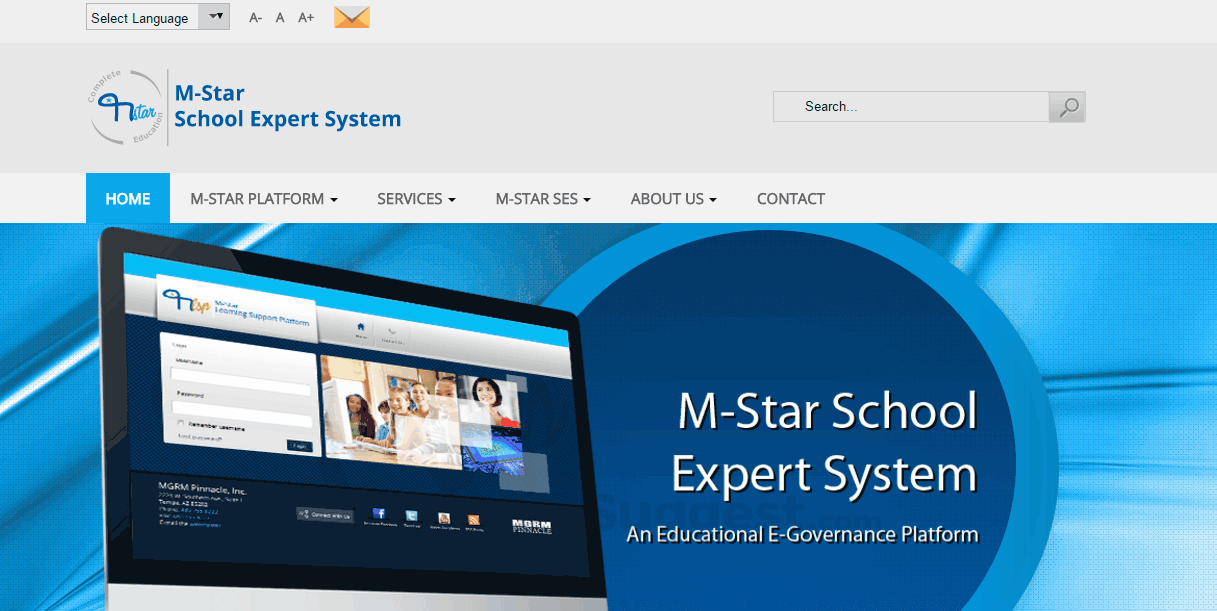Viewport: 1217px width, 611px height.
Task: Click the Twitter icon in the banner
Action: pos(410,515)
